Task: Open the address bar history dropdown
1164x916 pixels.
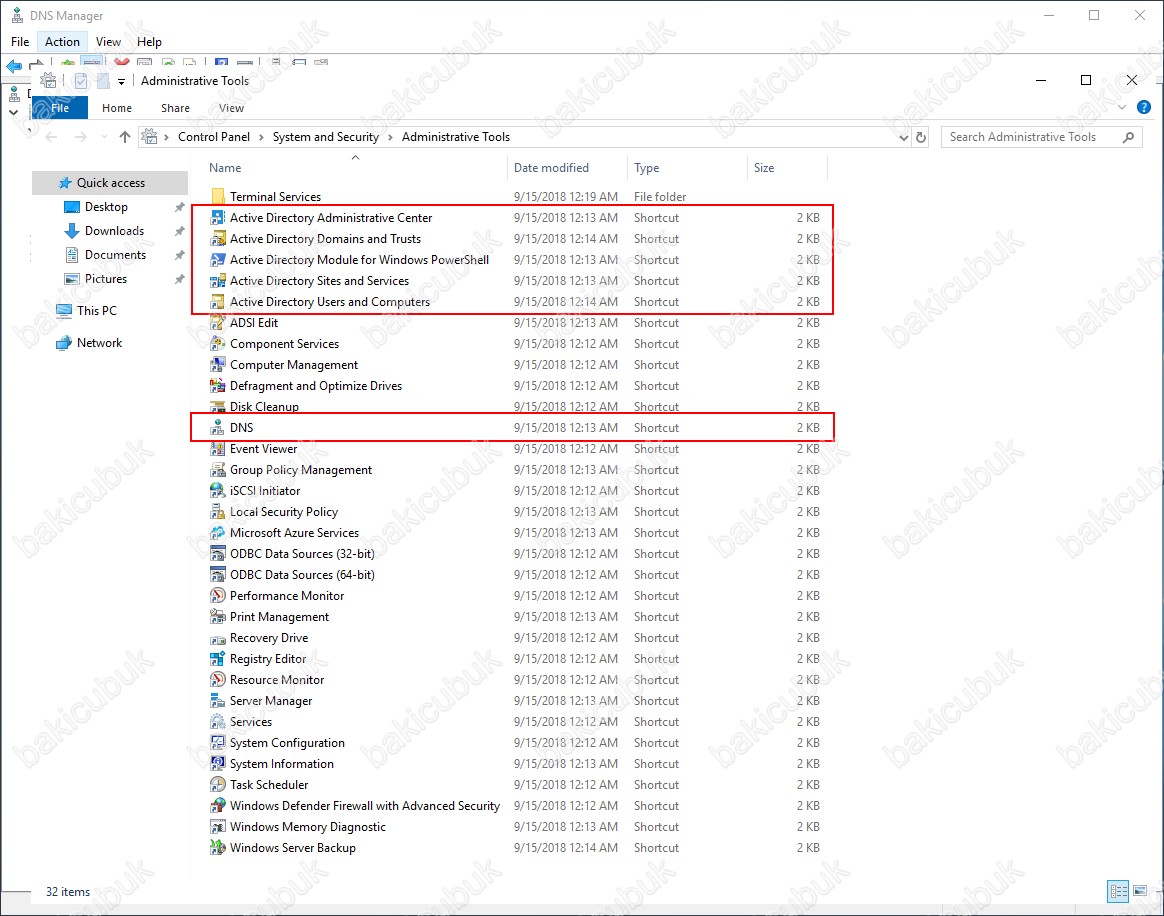Action: 903,137
